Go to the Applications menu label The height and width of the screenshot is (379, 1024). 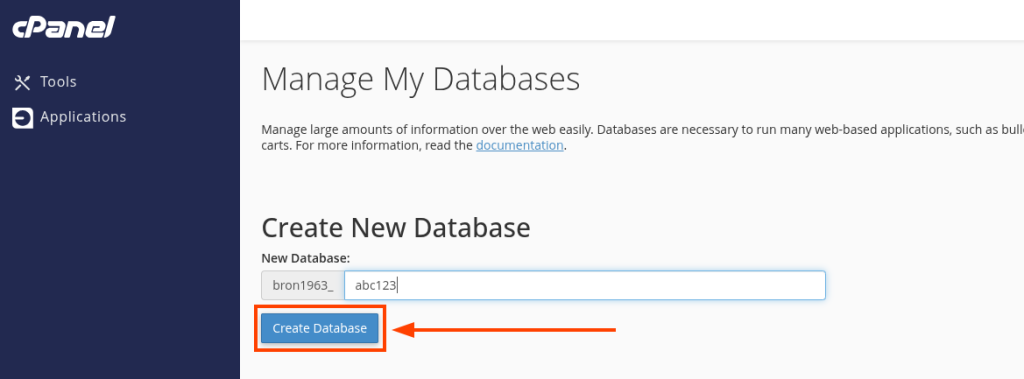pos(83,117)
